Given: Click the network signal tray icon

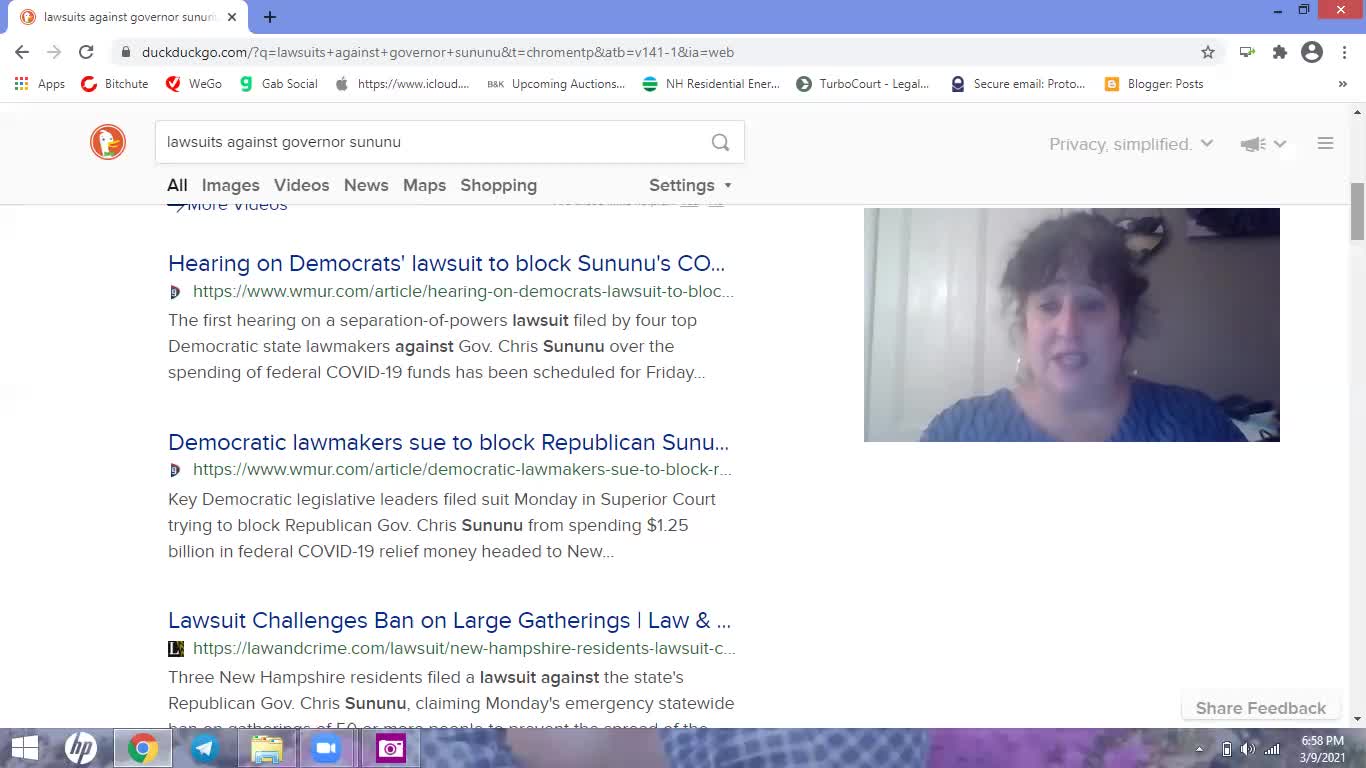Looking at the screenshot, I should click(1272, 749).
